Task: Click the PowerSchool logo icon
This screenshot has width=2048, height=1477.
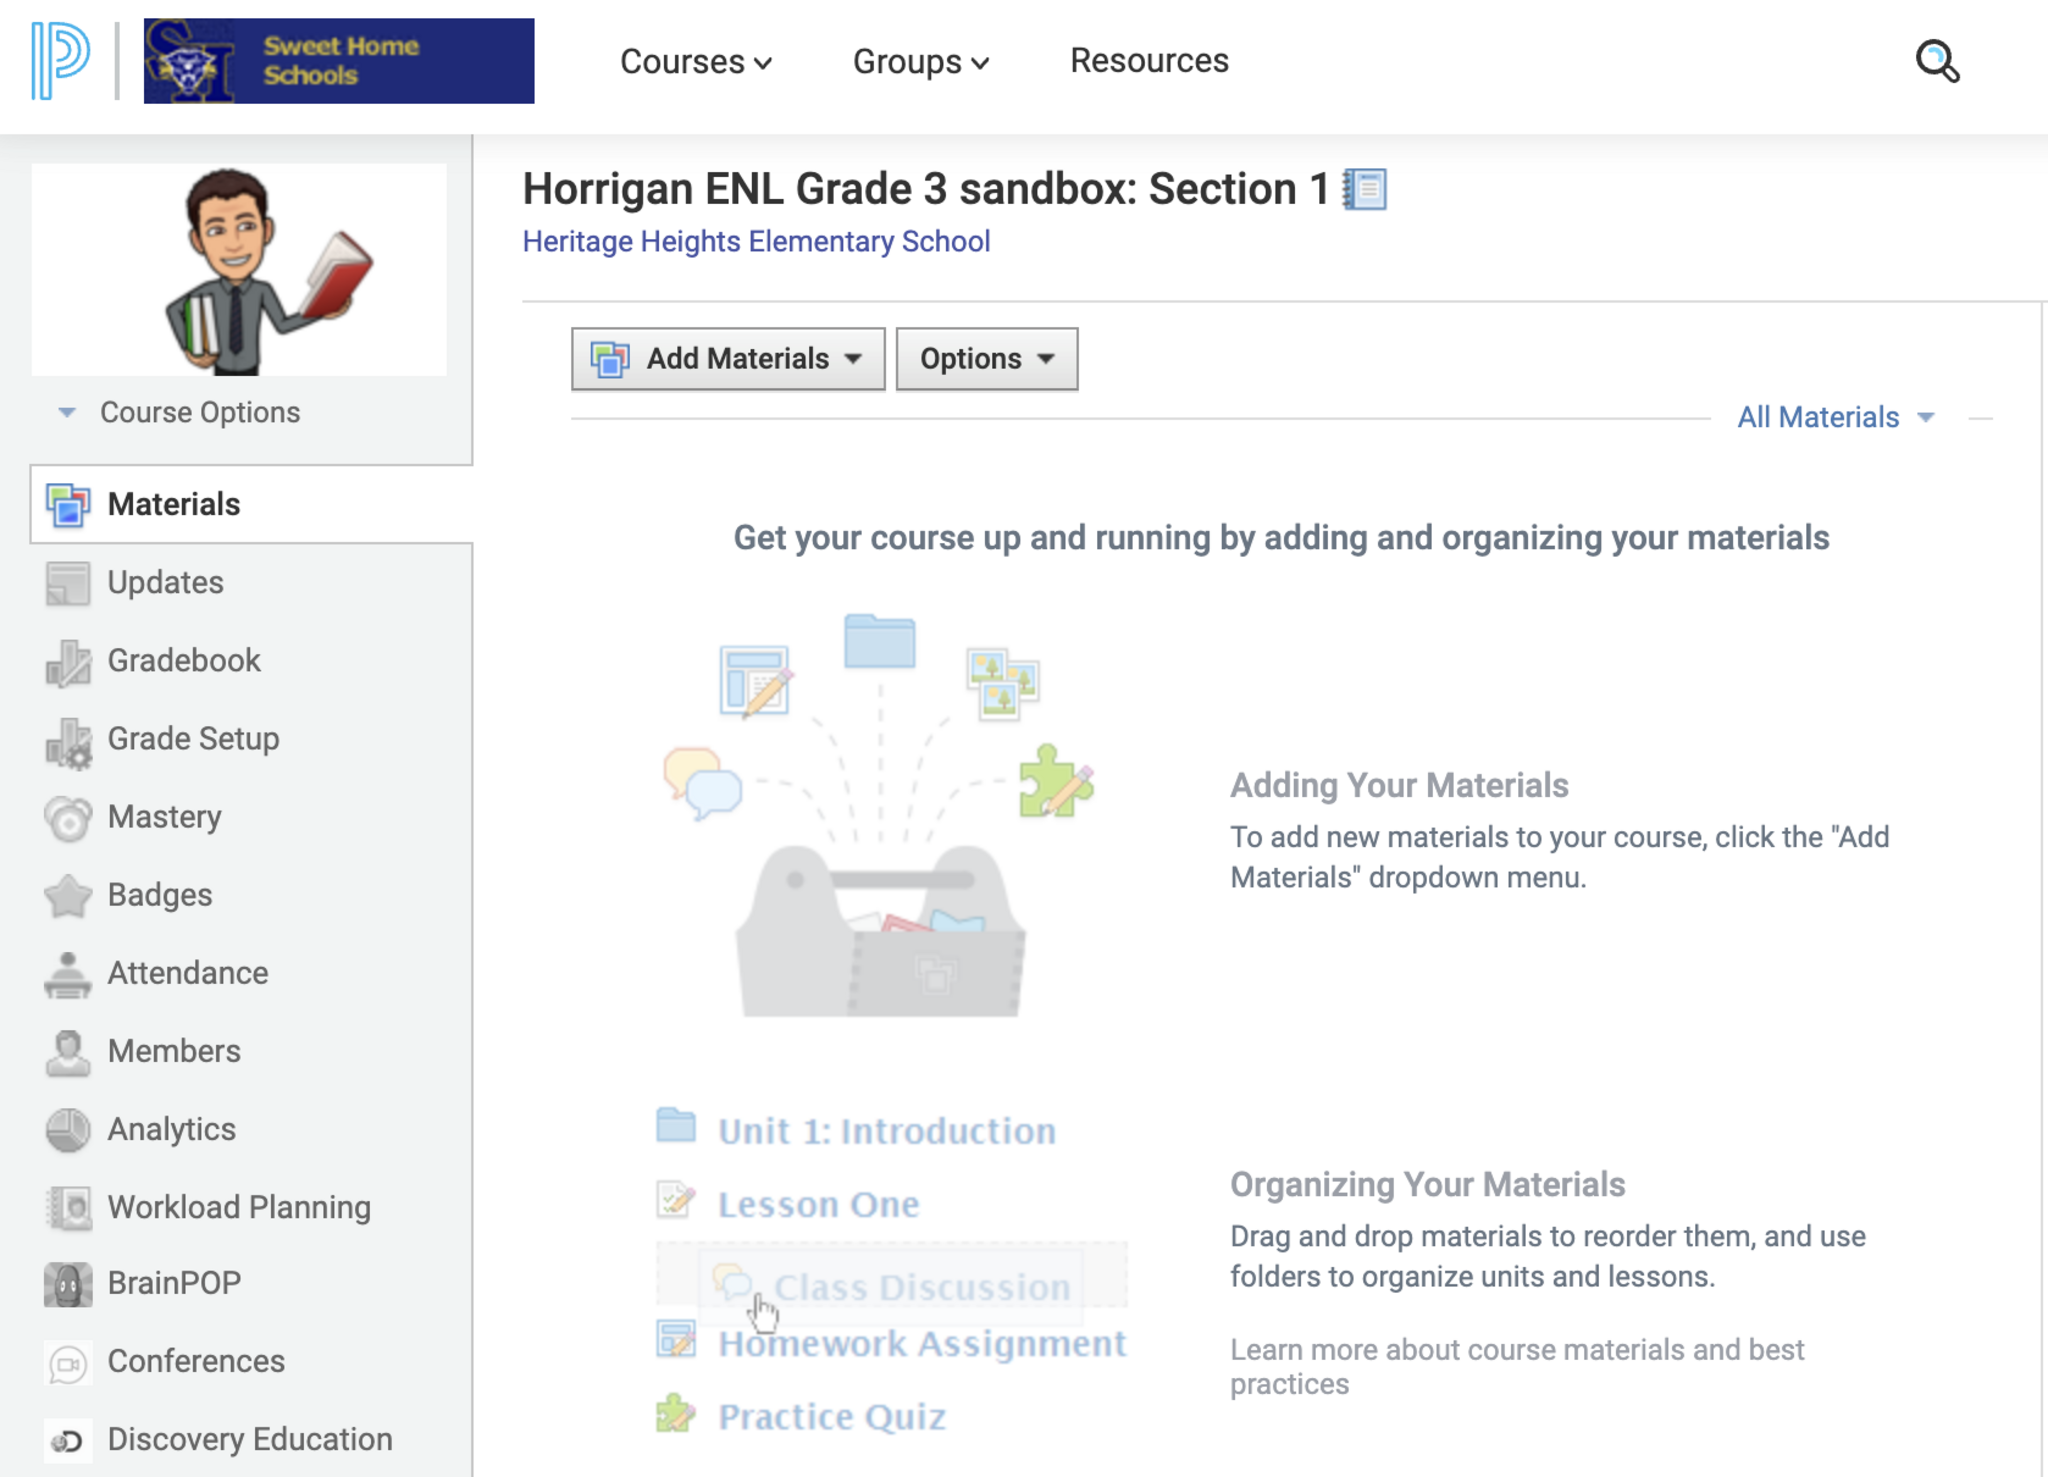Action: pos(61,61)
